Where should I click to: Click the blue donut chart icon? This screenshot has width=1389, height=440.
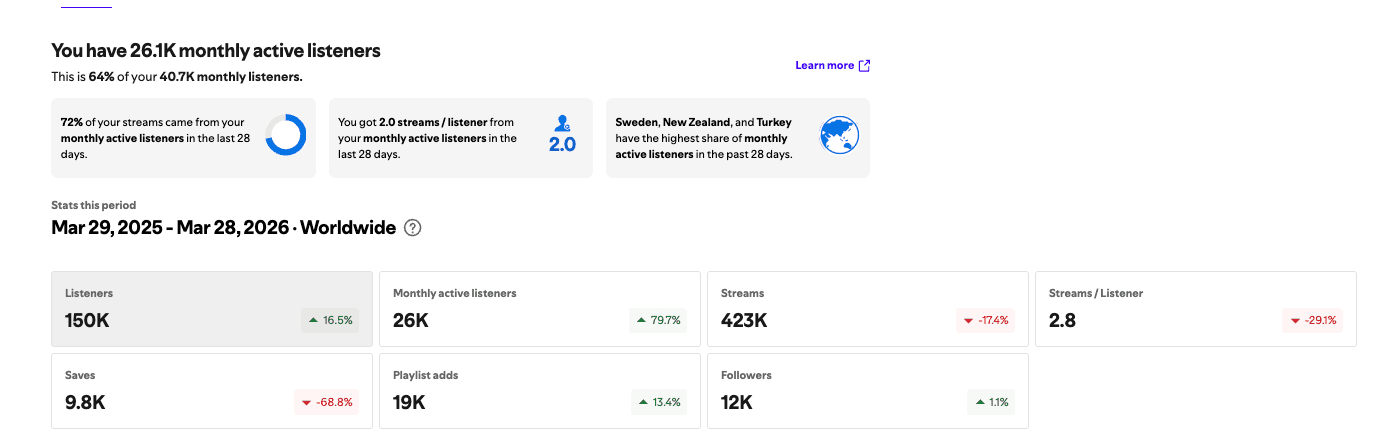click(x=285, y=135)
